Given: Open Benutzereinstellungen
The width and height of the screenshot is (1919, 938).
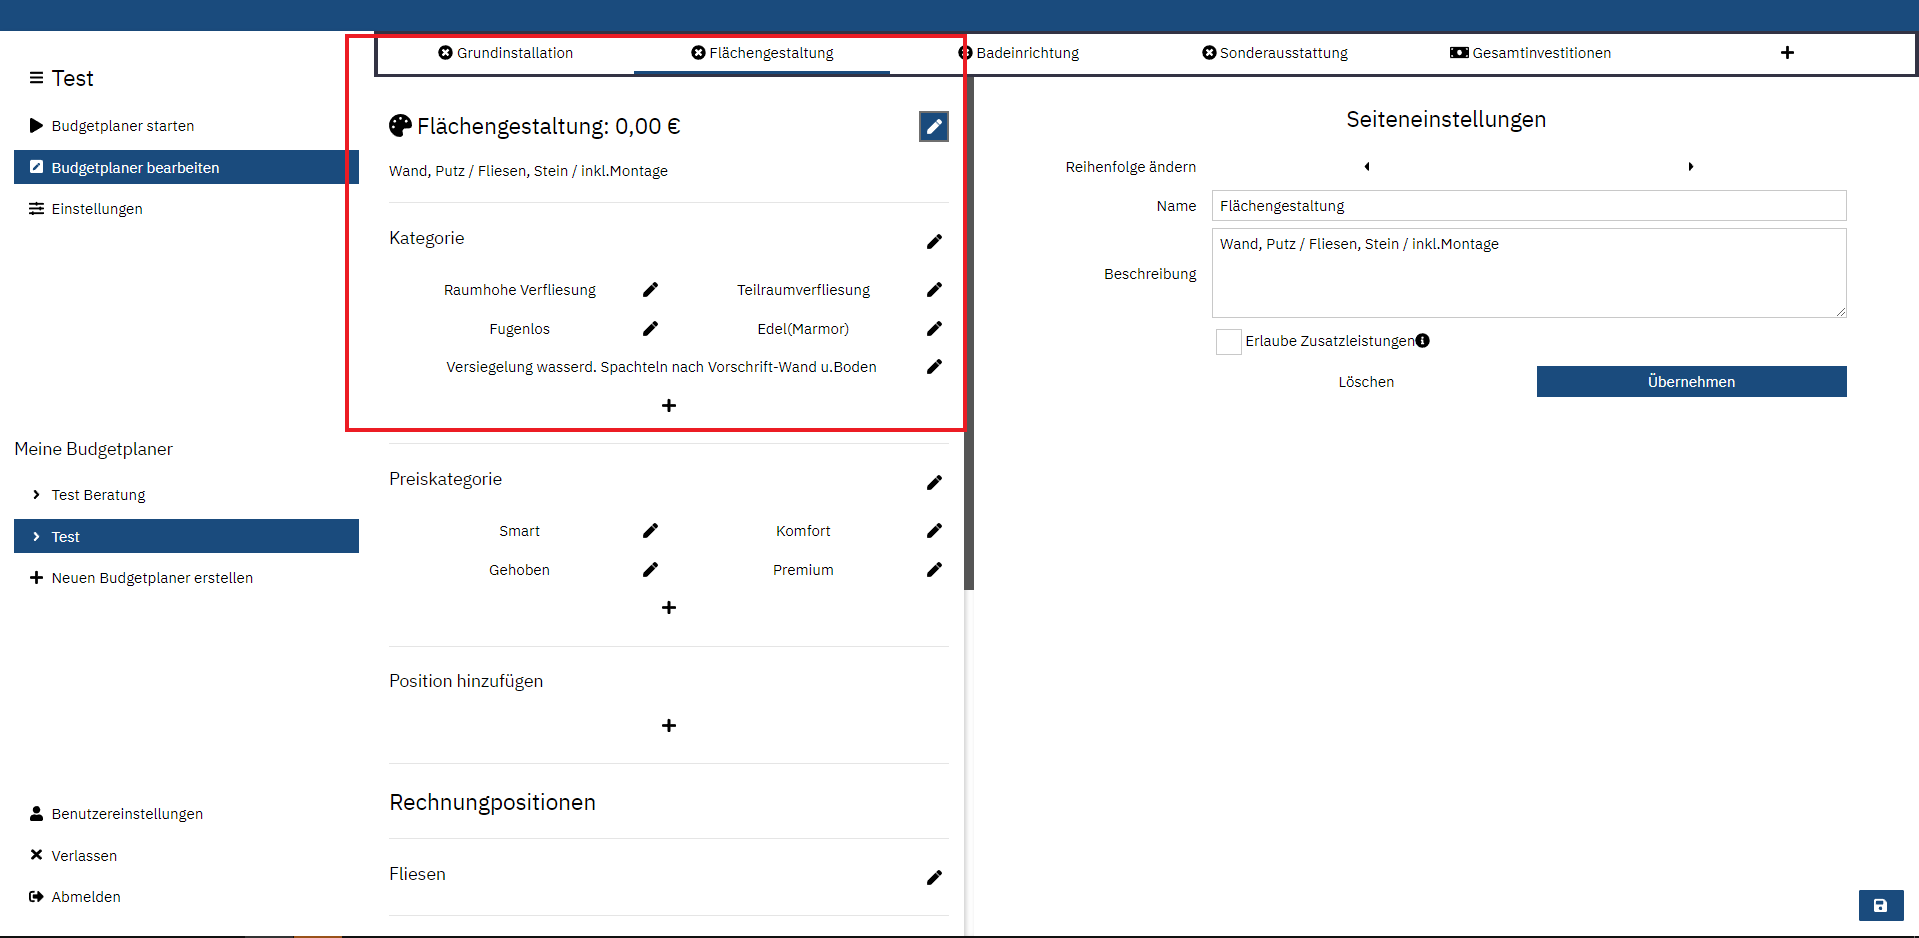Looking at the screenshot, I should [x=186, y=814].
